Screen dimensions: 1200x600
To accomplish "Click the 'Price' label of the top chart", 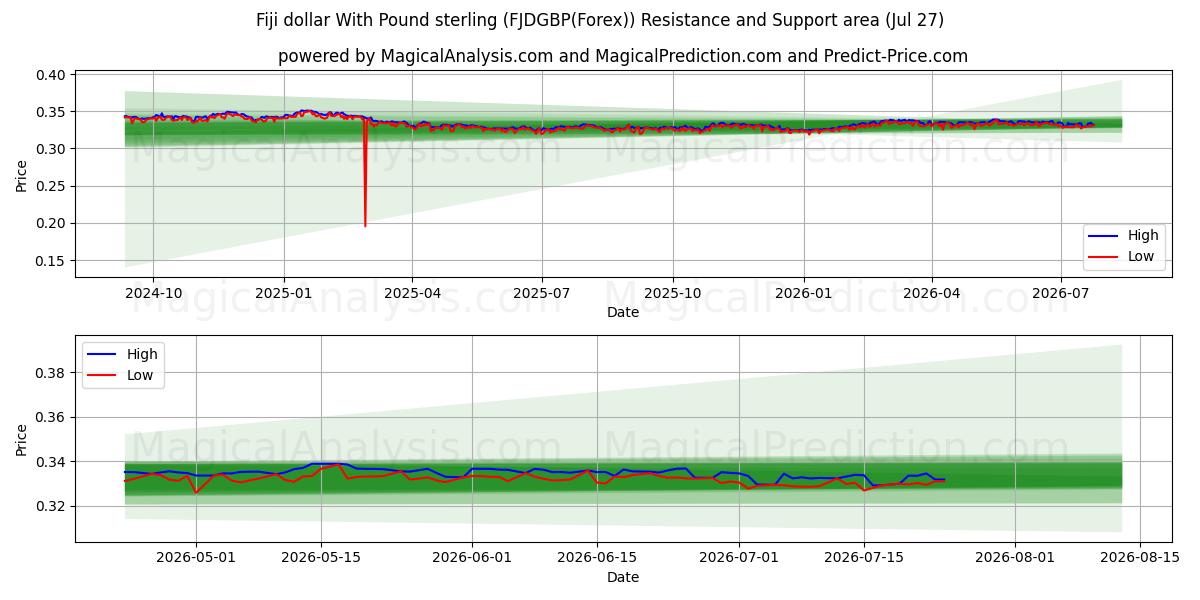I will [x=22, y=175].
